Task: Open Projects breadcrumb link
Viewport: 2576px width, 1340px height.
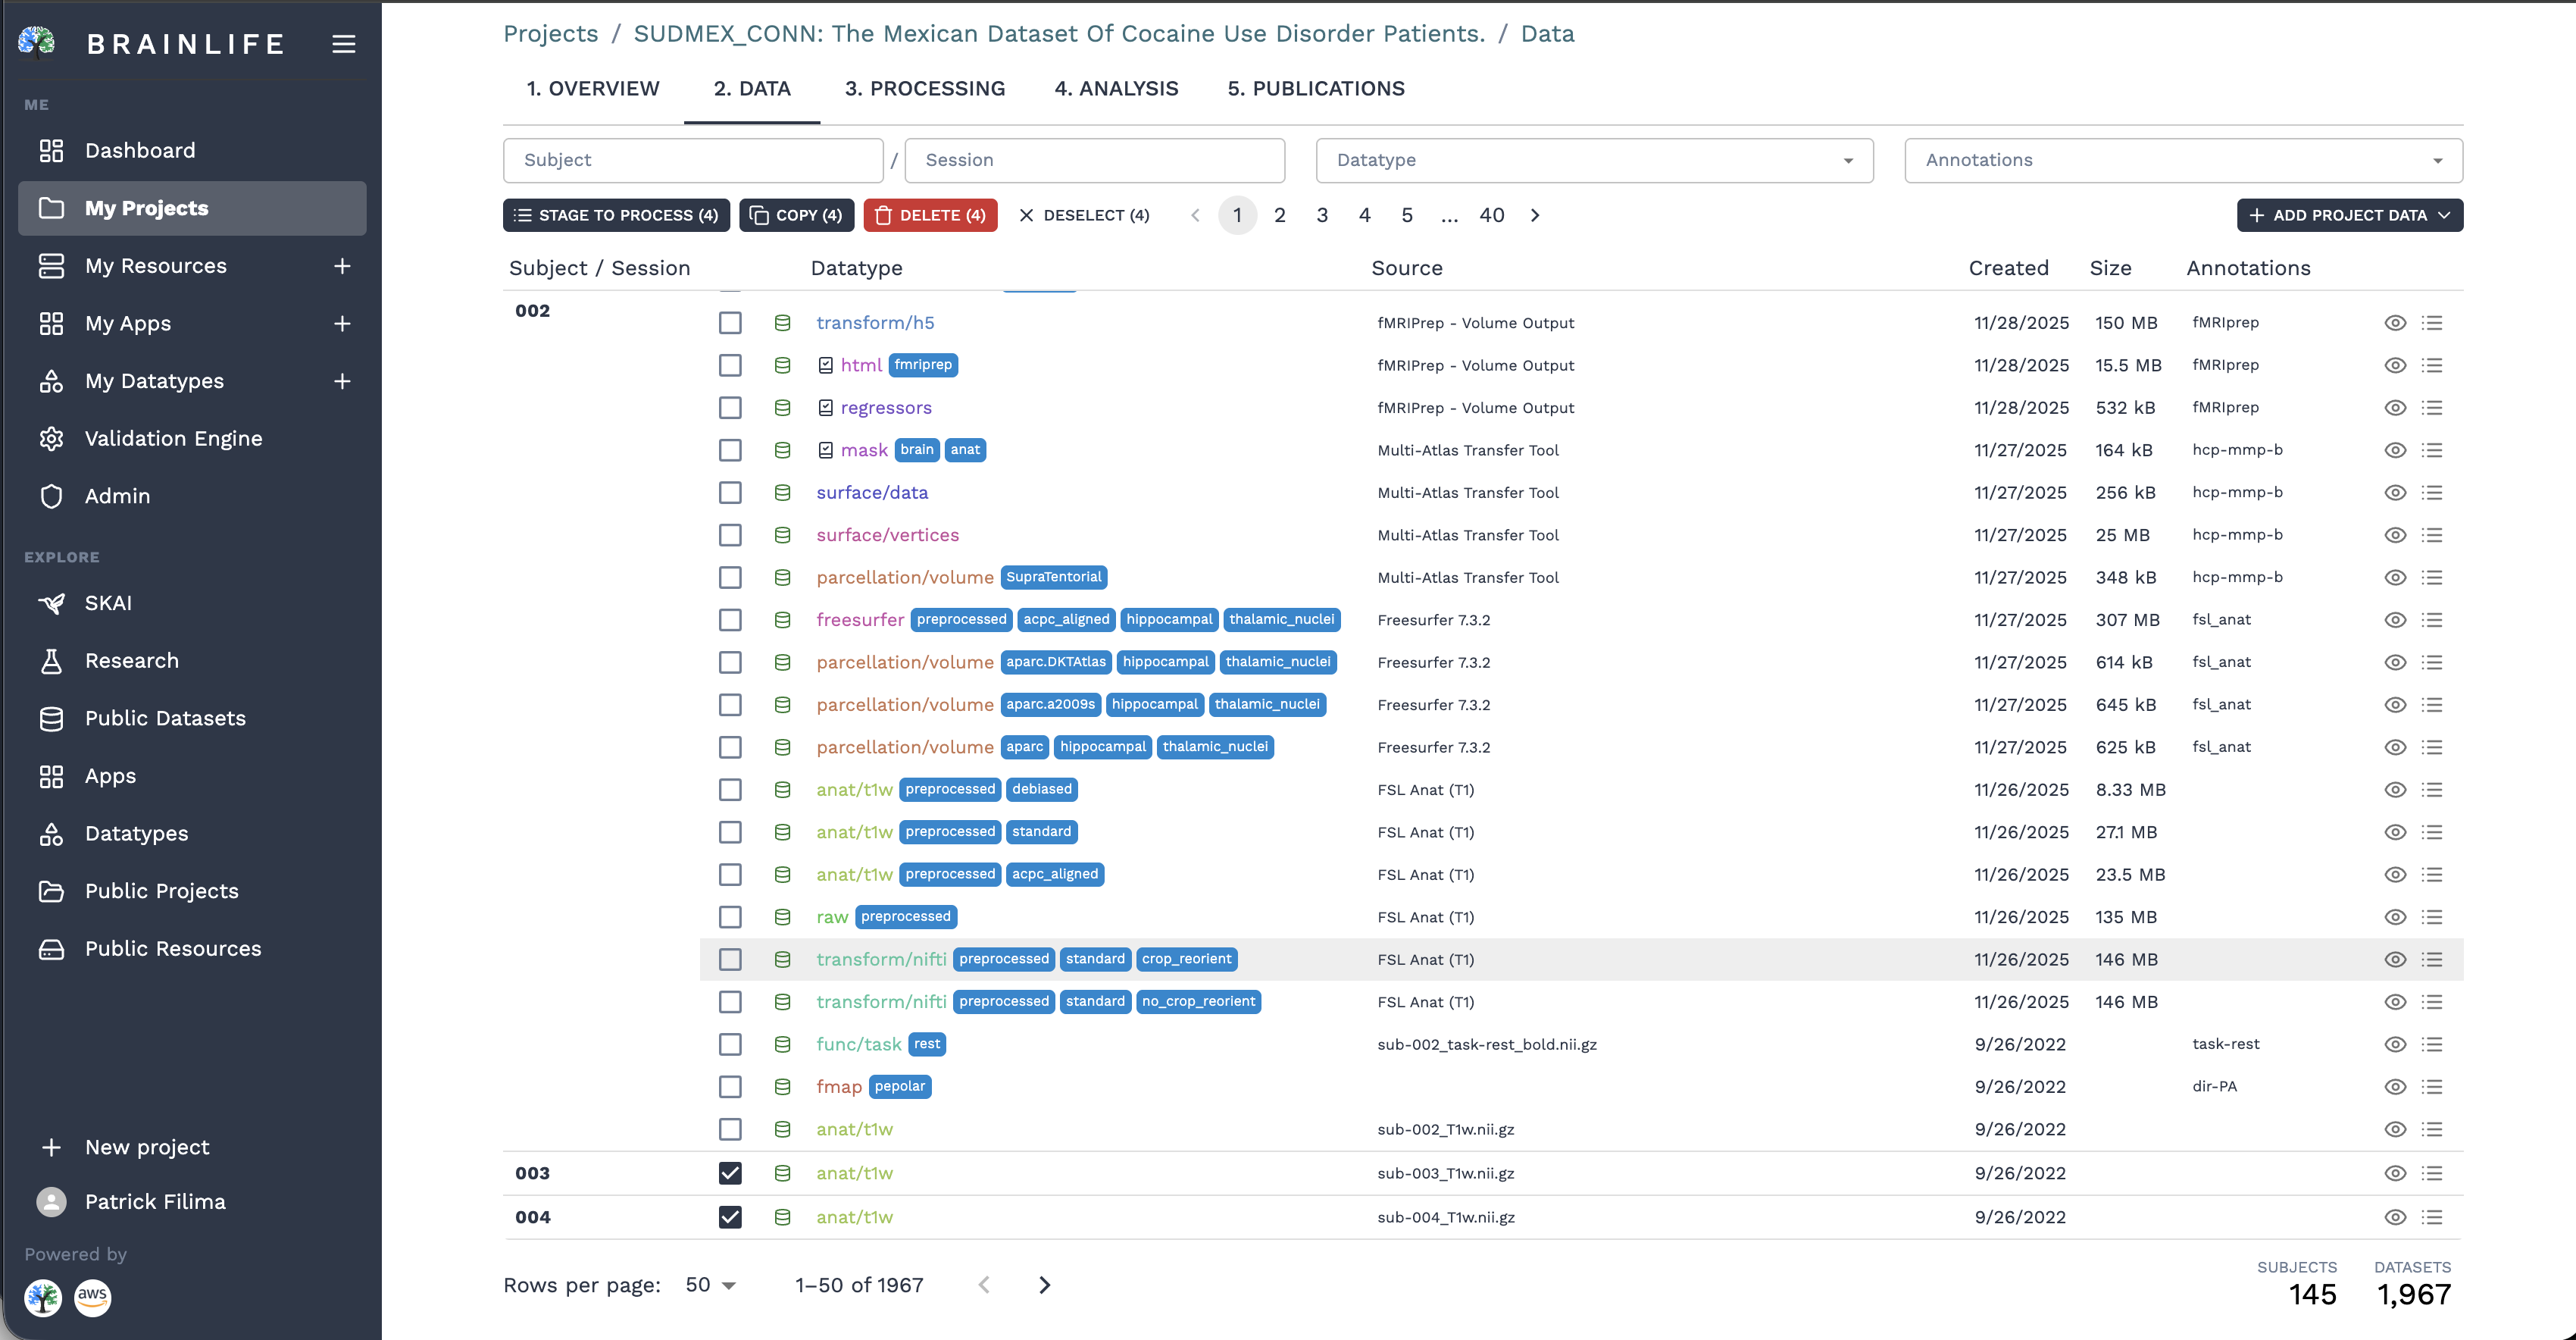Action: 550,34
